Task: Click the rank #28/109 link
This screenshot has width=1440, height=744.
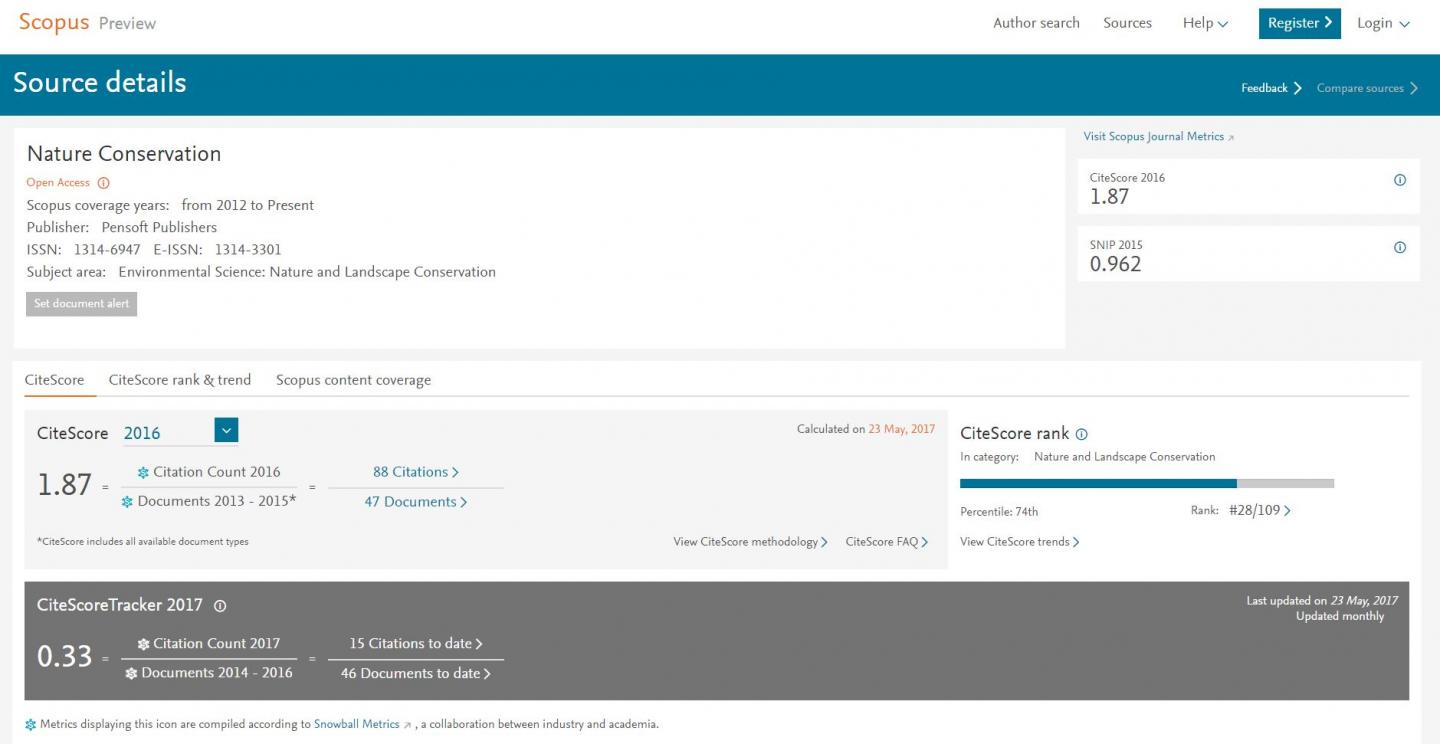Action: click(1259, 510)
